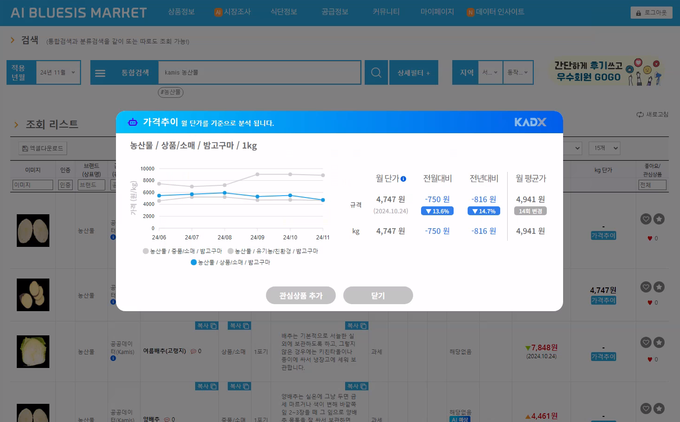This screenshot has width=680, height=422.
Task: Toggle the 상품/소매 밤고구마 legend series
Action: point(230,262)
